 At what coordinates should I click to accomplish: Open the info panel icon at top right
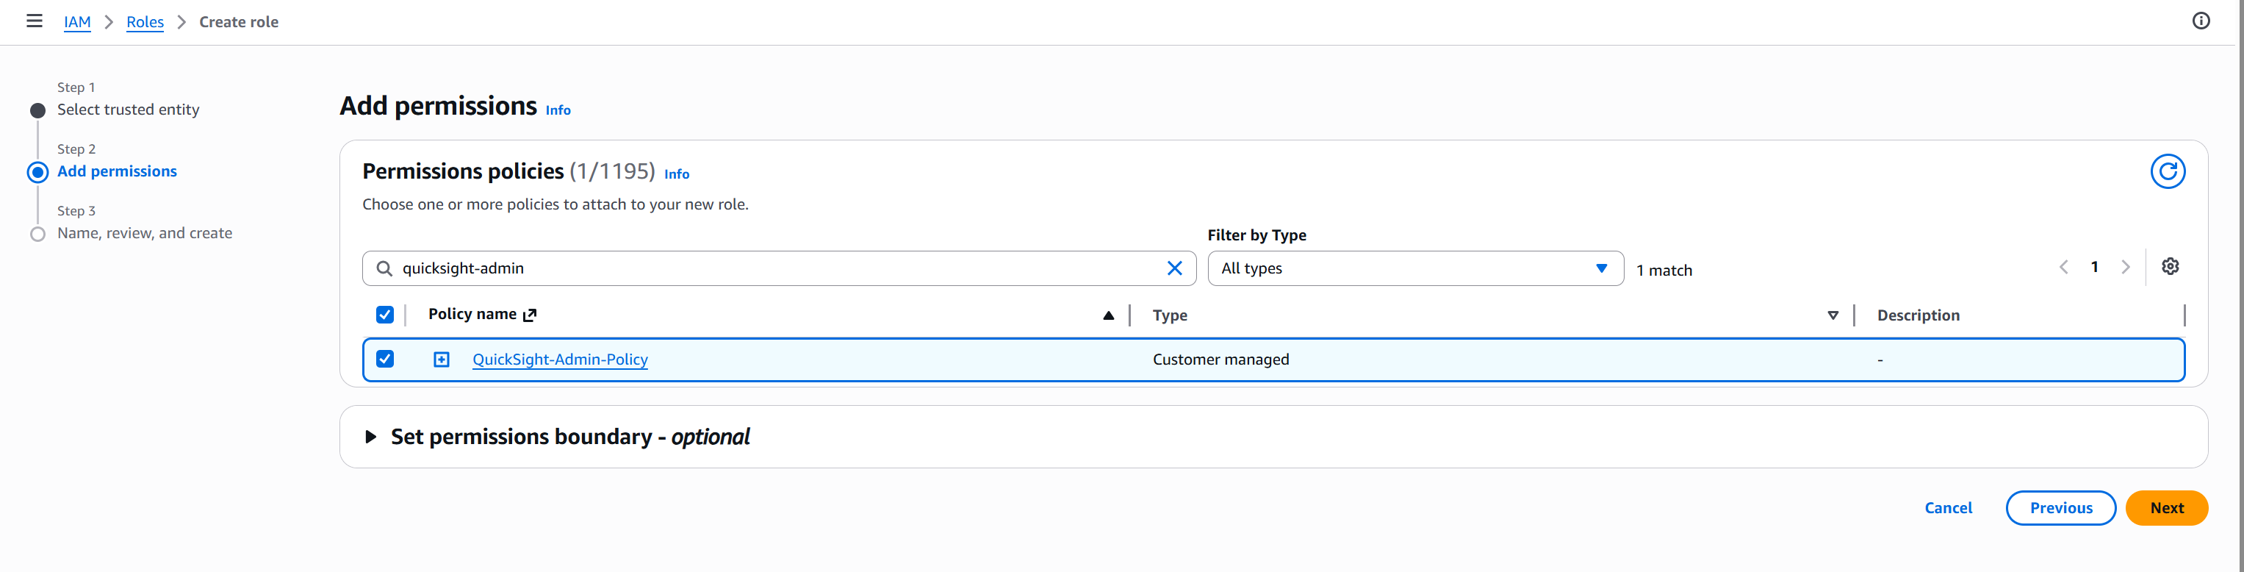point(2201,21)
